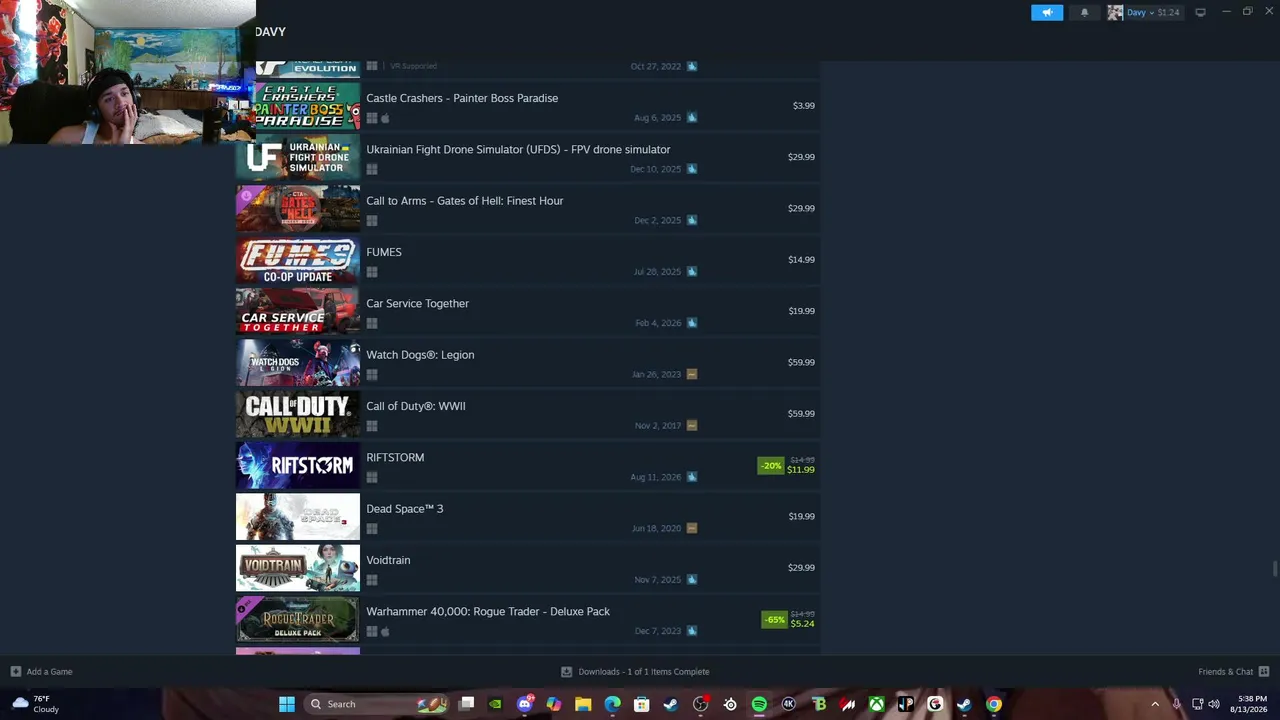Click the RIFTSTORM -20% discount badge
This screenshot has width=1280, height=720.
(770, 465)
